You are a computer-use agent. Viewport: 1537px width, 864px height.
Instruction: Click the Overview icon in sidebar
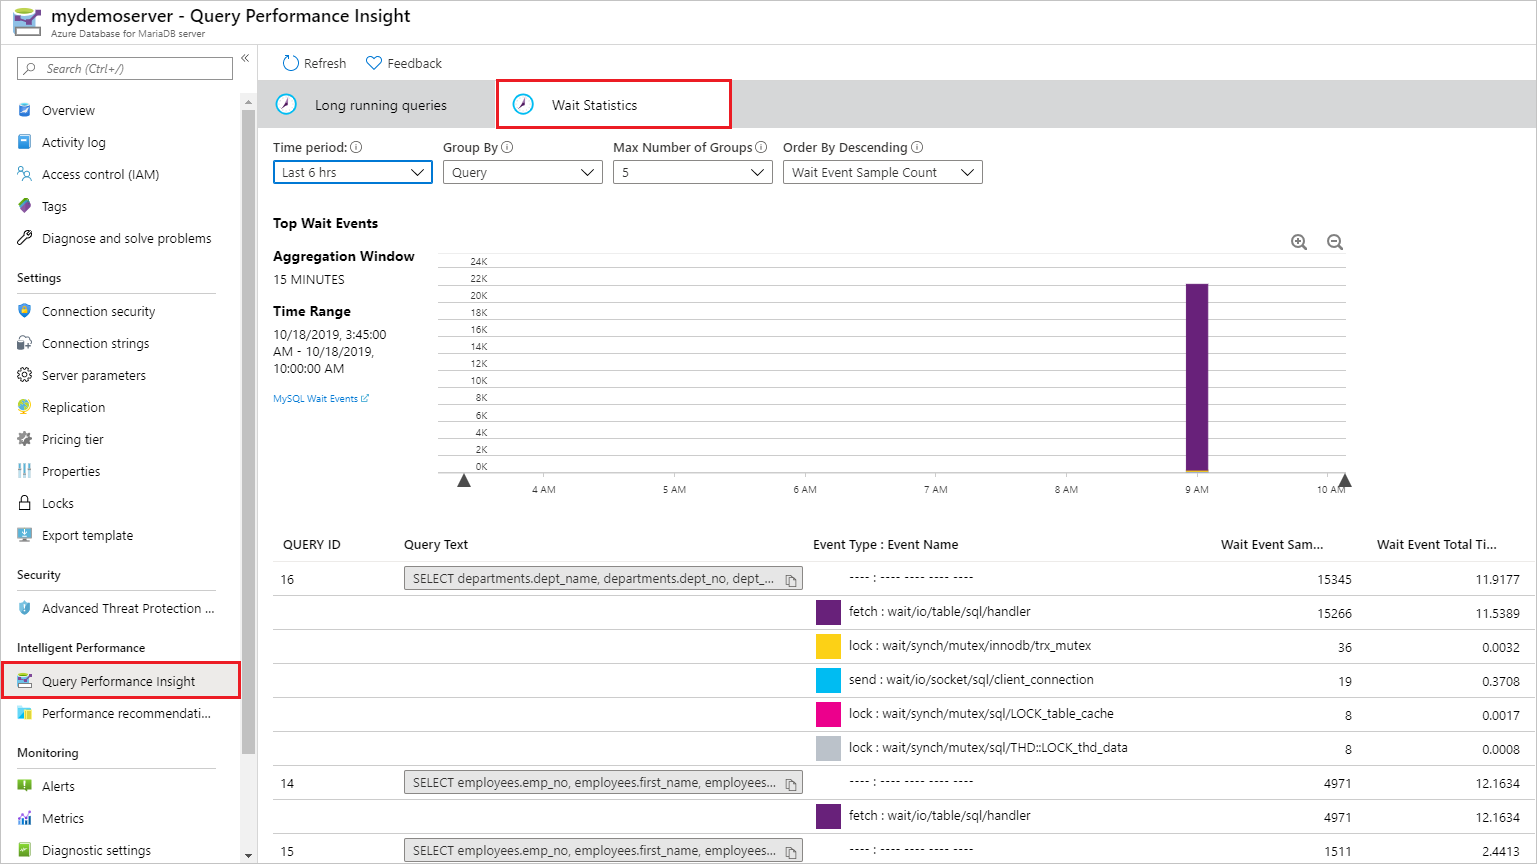25,110
